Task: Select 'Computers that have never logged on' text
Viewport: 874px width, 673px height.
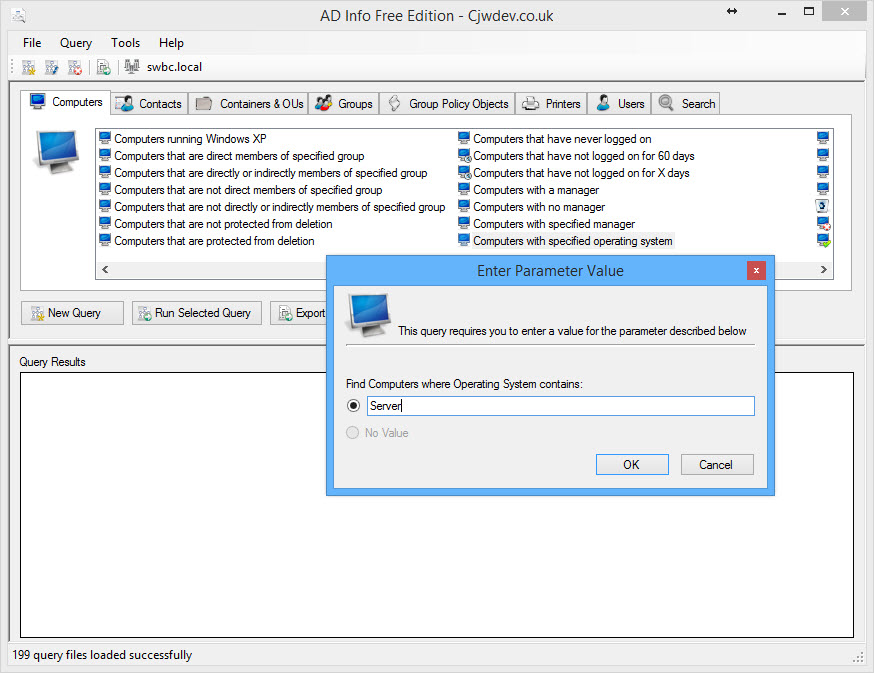Action: 562,138
